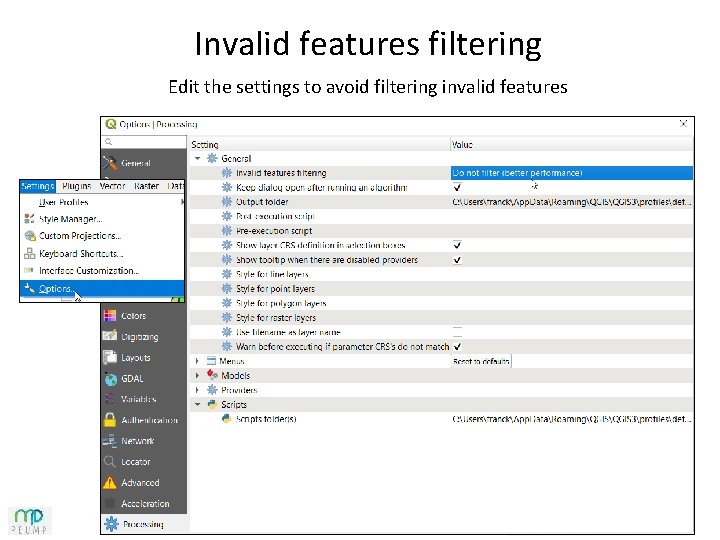The height and width of the screenshot is (540, 720).
Task: Click the Interface Customization icon
Action: coord(29,270)
